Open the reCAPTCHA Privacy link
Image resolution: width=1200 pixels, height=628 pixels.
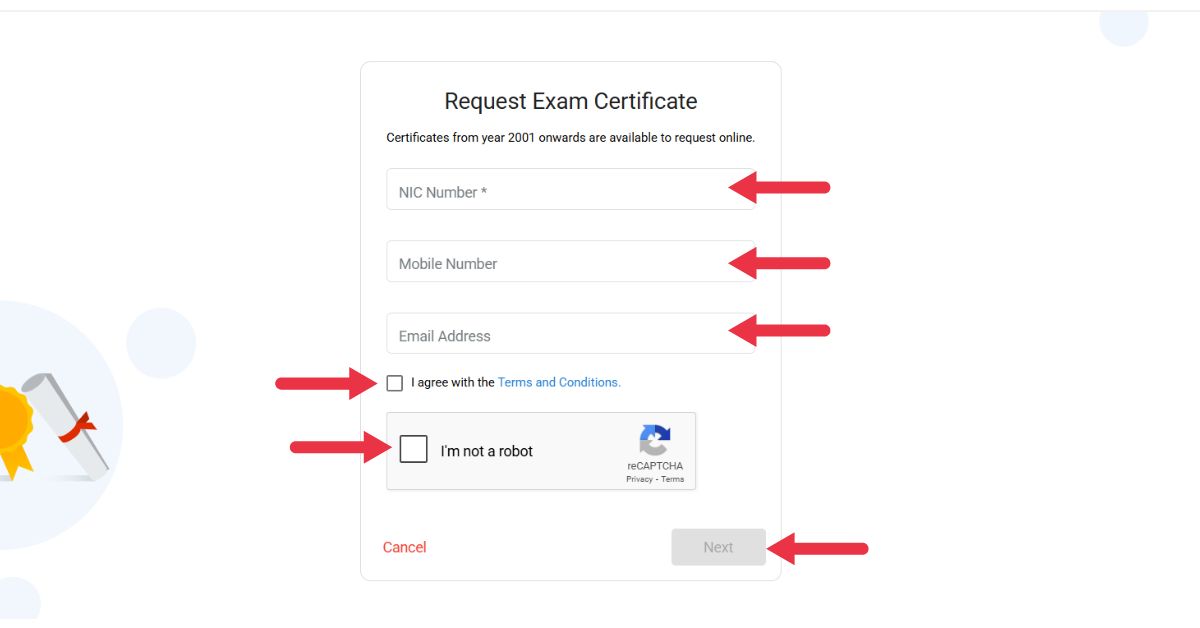[x=639, y=479]
